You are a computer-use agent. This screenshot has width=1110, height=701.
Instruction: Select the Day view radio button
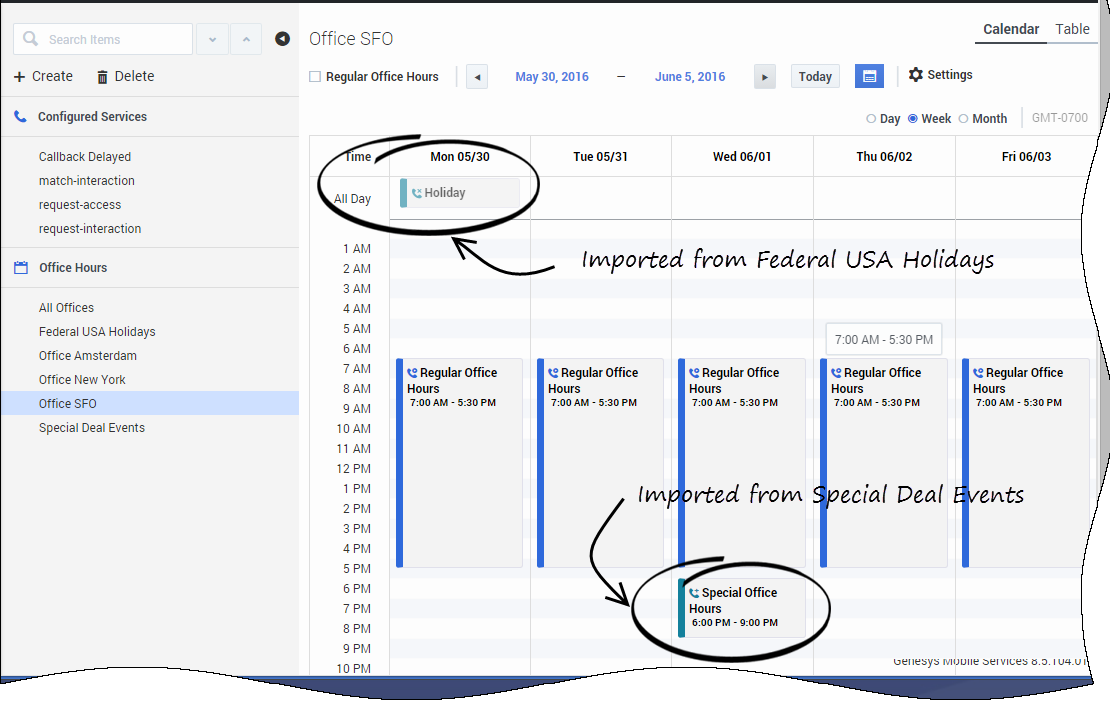(x=871, y=119)
